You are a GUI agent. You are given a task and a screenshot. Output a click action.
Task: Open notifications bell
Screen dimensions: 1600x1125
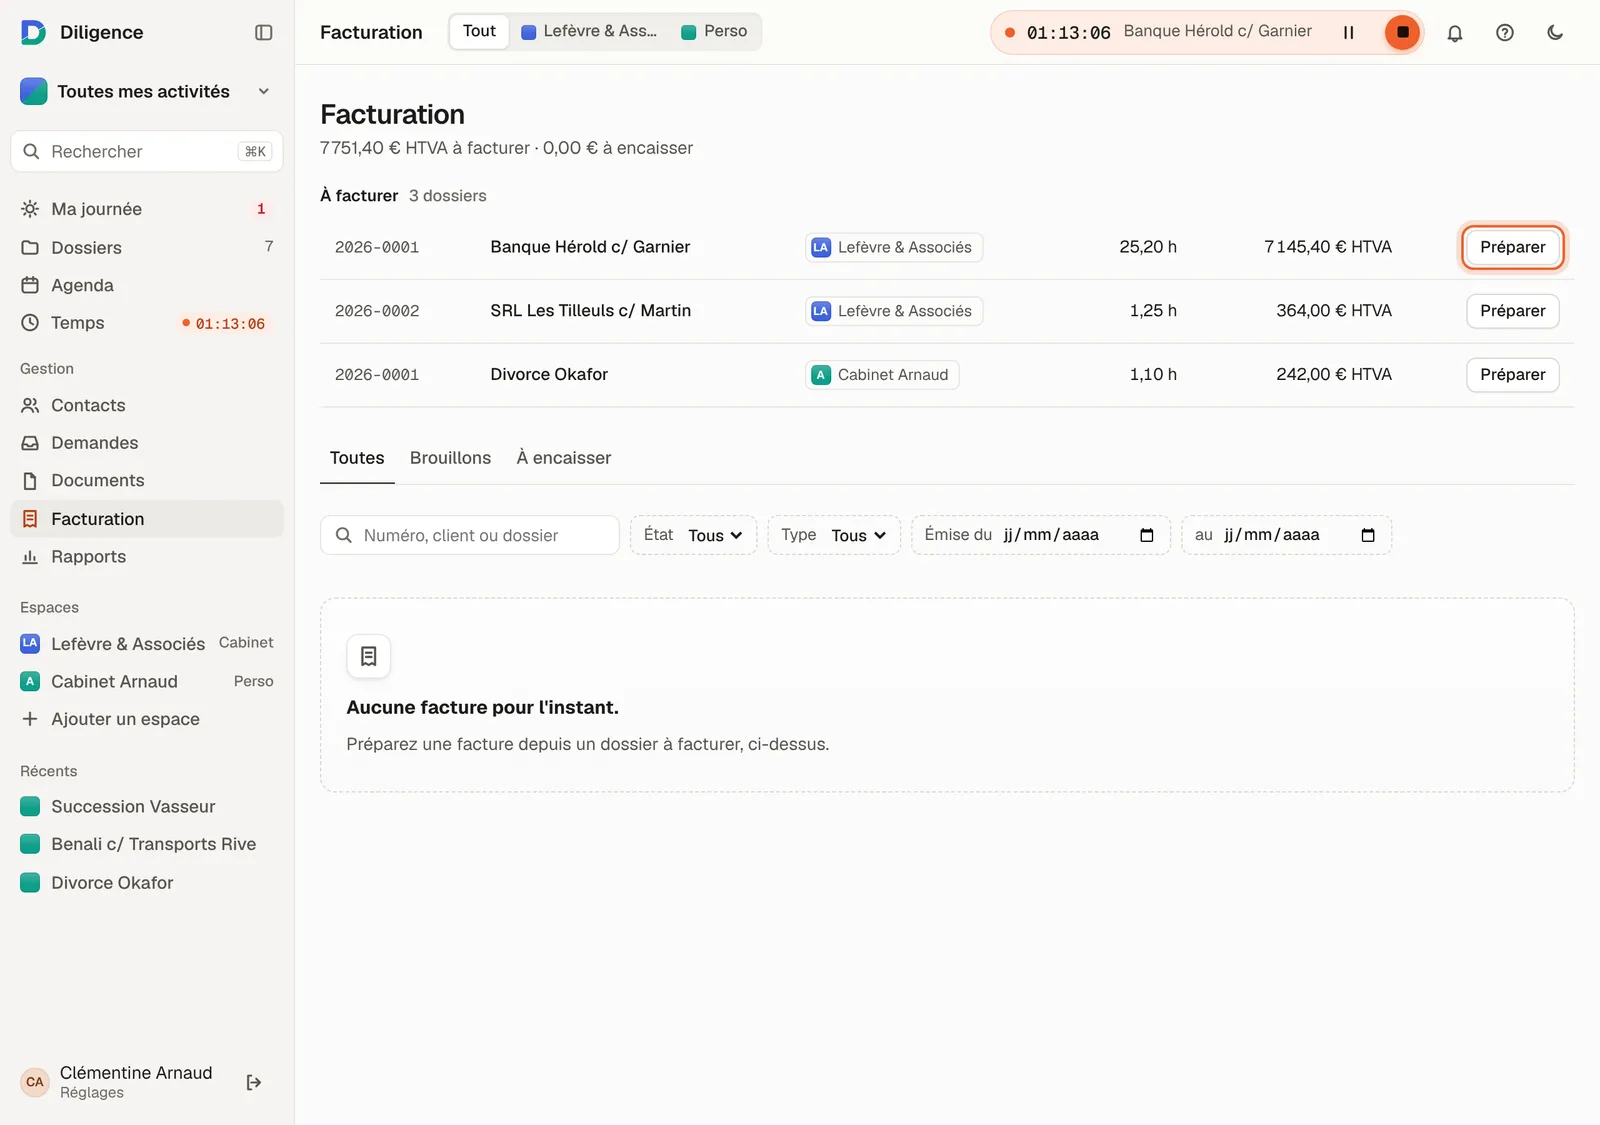tap(1455, 32)
